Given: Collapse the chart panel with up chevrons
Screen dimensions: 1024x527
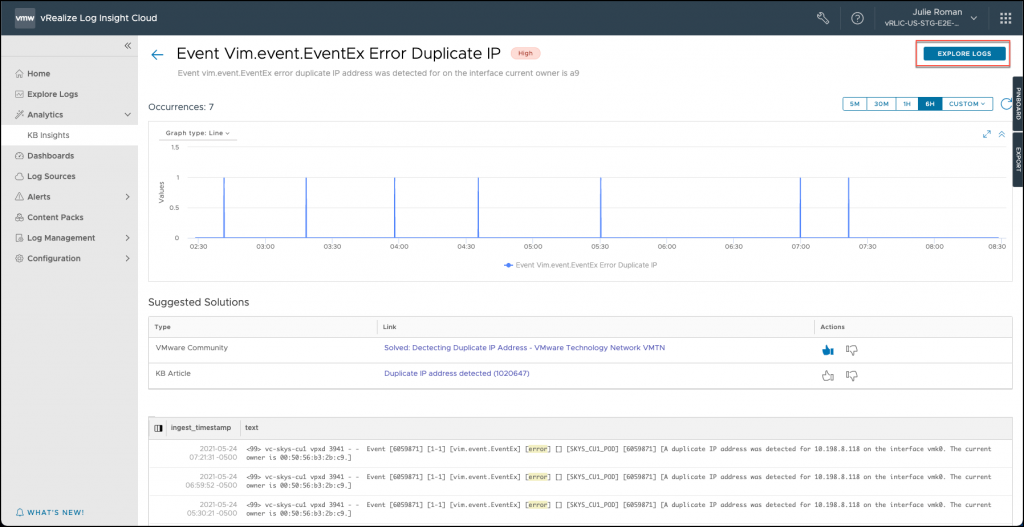Looking at the screenshot, I should pyautogui.click(x=1001, y=134).
